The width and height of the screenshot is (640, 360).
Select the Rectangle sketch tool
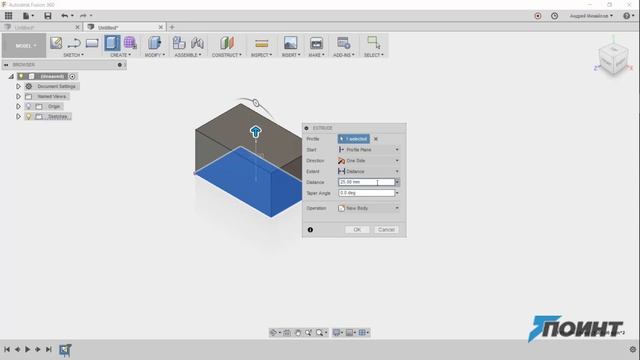click(x=92, y=43)
